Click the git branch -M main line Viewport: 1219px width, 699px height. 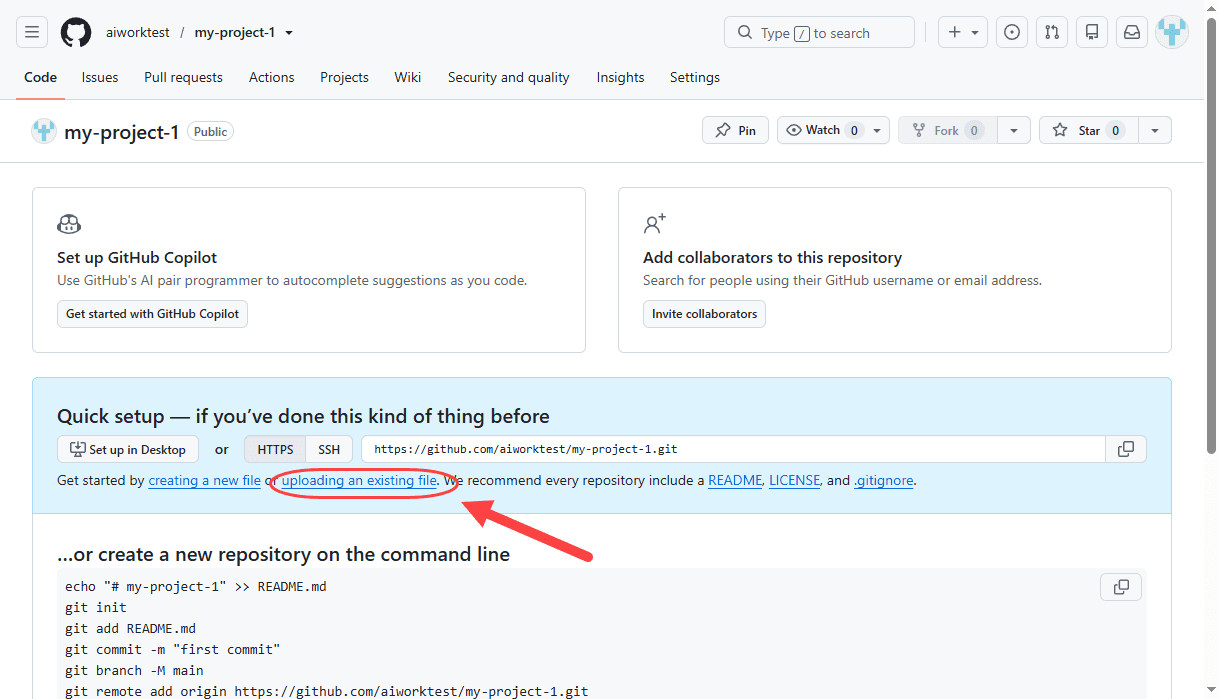134,671
